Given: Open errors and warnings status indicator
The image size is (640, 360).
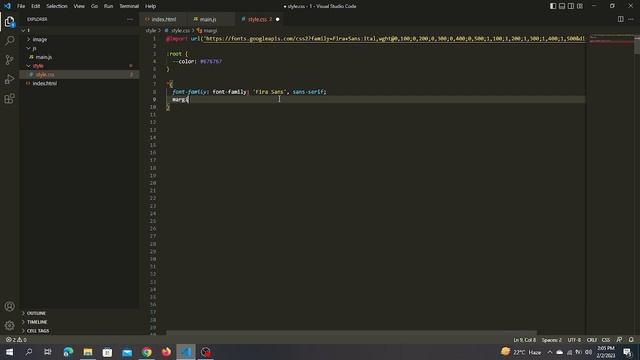Looking at the screenshot, I should point(16,340).
